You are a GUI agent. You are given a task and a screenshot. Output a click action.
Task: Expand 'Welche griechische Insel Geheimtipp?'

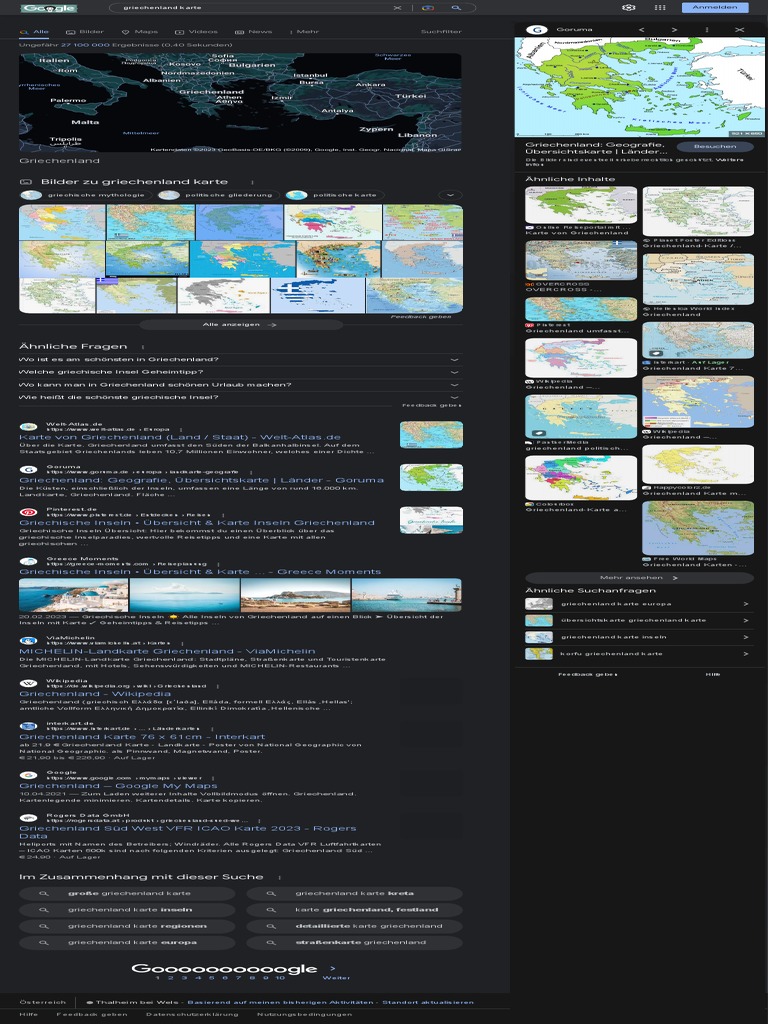[x=240, y=372]
